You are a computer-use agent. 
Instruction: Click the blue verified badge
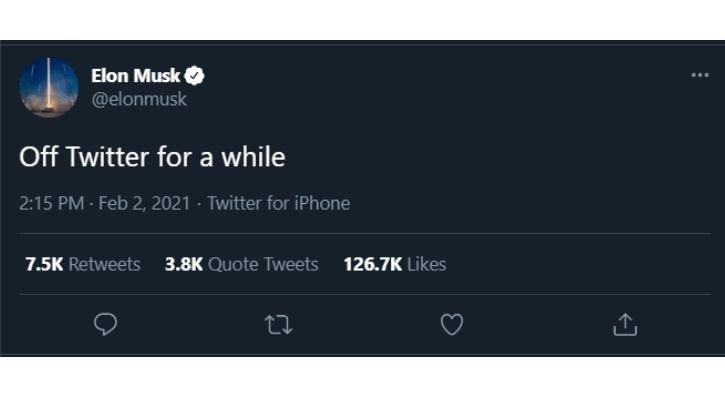click(x=197, y=76)
